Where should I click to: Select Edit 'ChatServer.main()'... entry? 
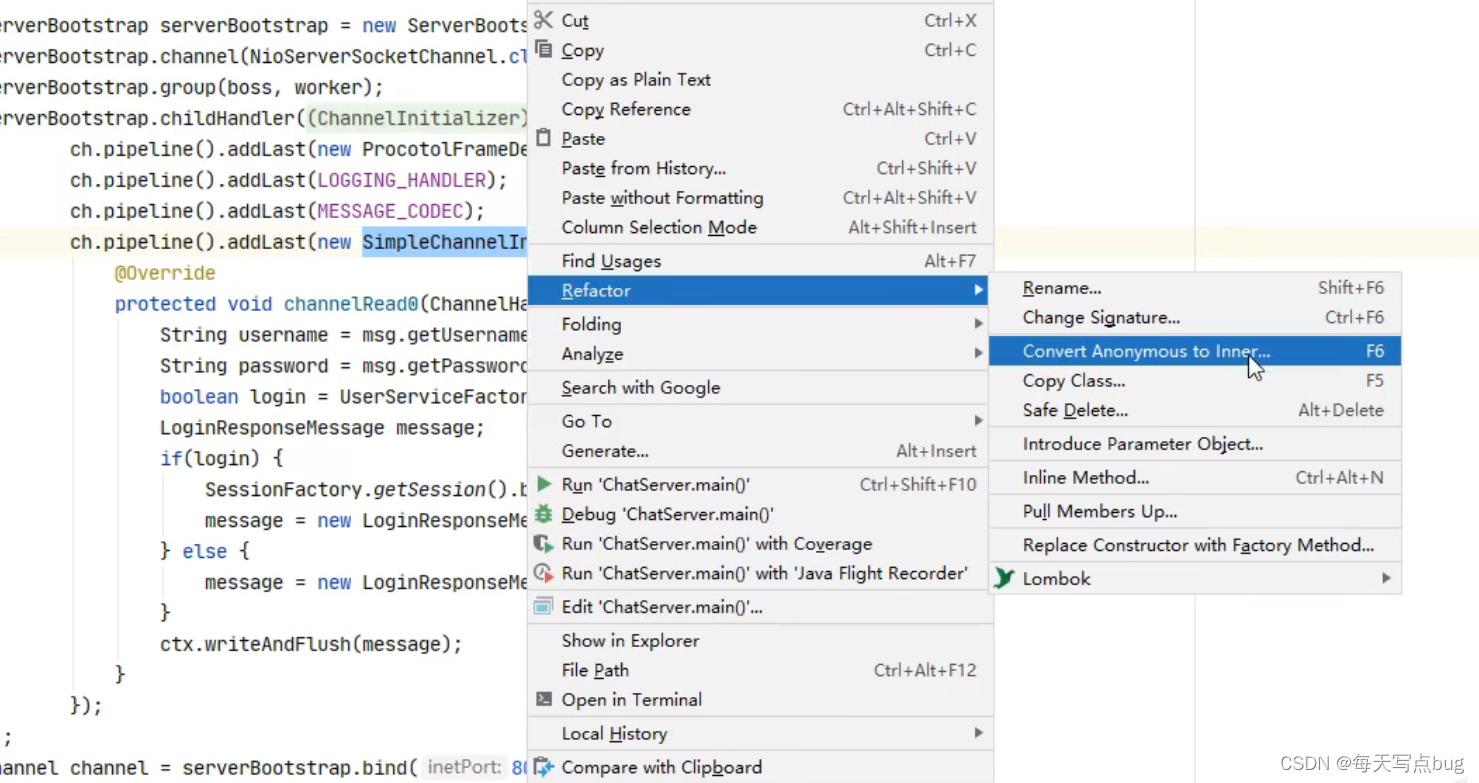pyautogui.click(x=760, y=607)
